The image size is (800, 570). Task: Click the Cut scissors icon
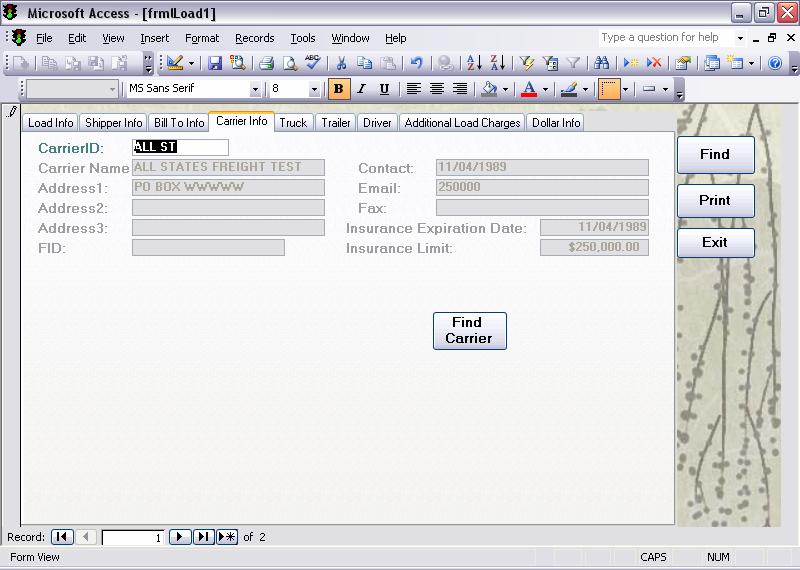341,63
